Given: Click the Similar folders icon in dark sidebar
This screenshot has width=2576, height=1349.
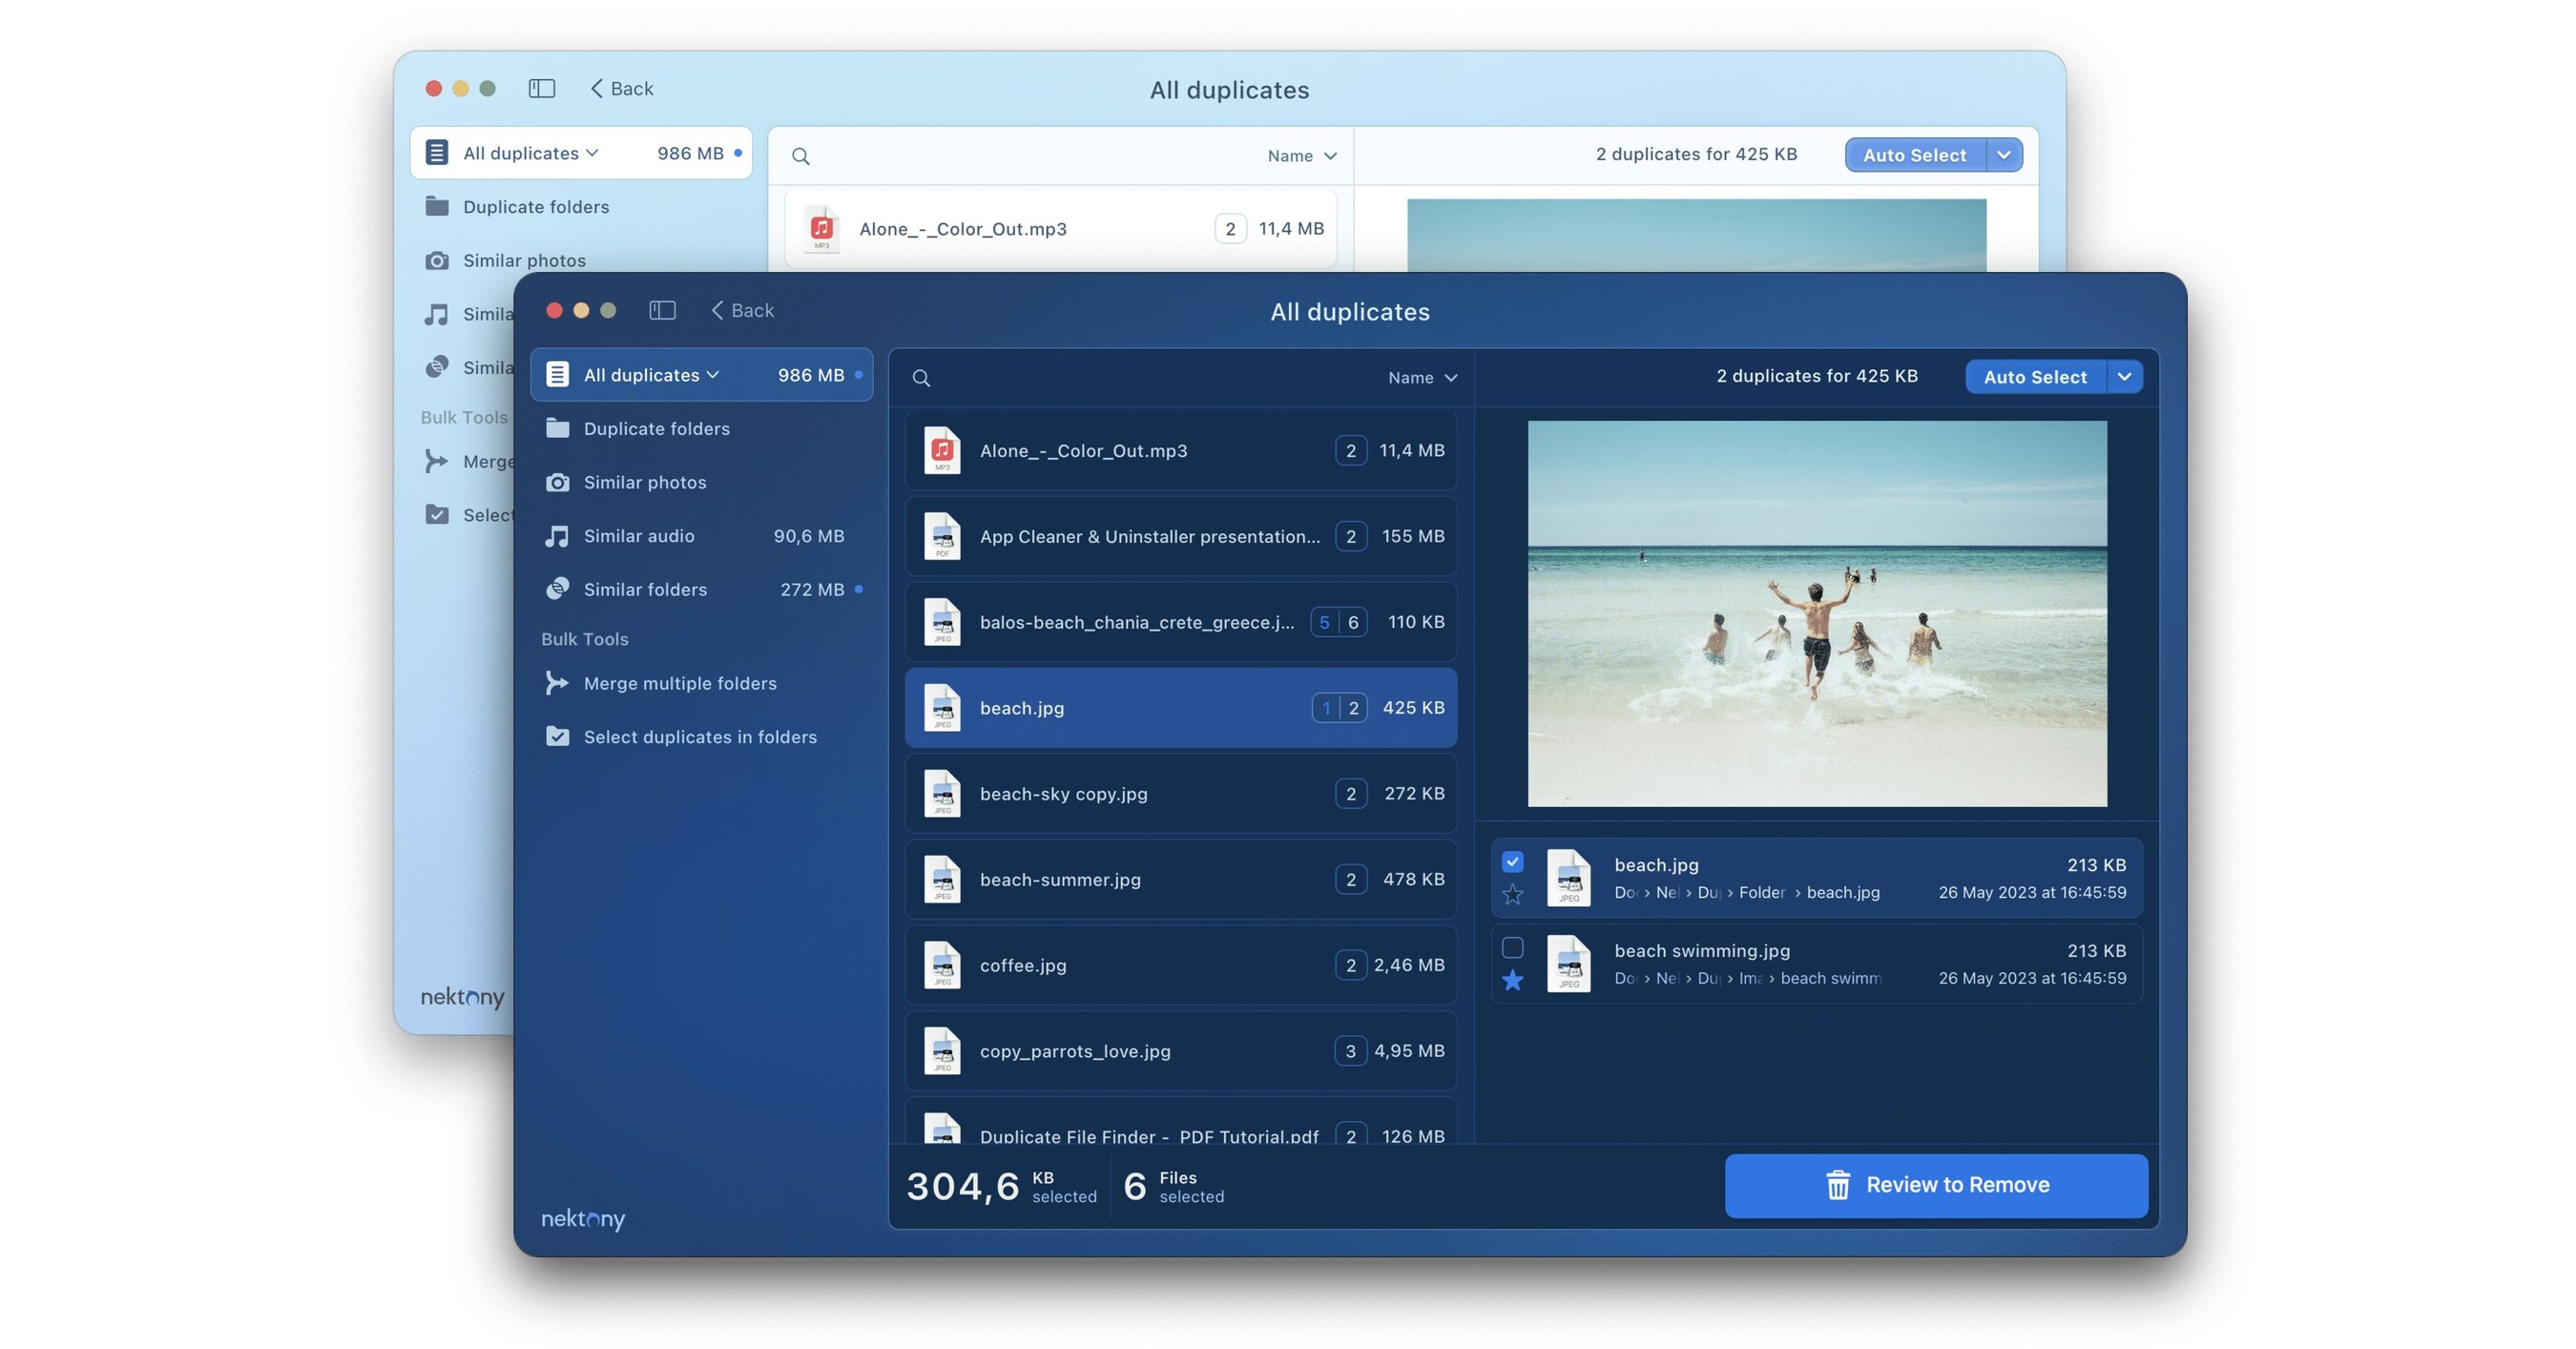Looking at the screenshot, I should 557,589.
